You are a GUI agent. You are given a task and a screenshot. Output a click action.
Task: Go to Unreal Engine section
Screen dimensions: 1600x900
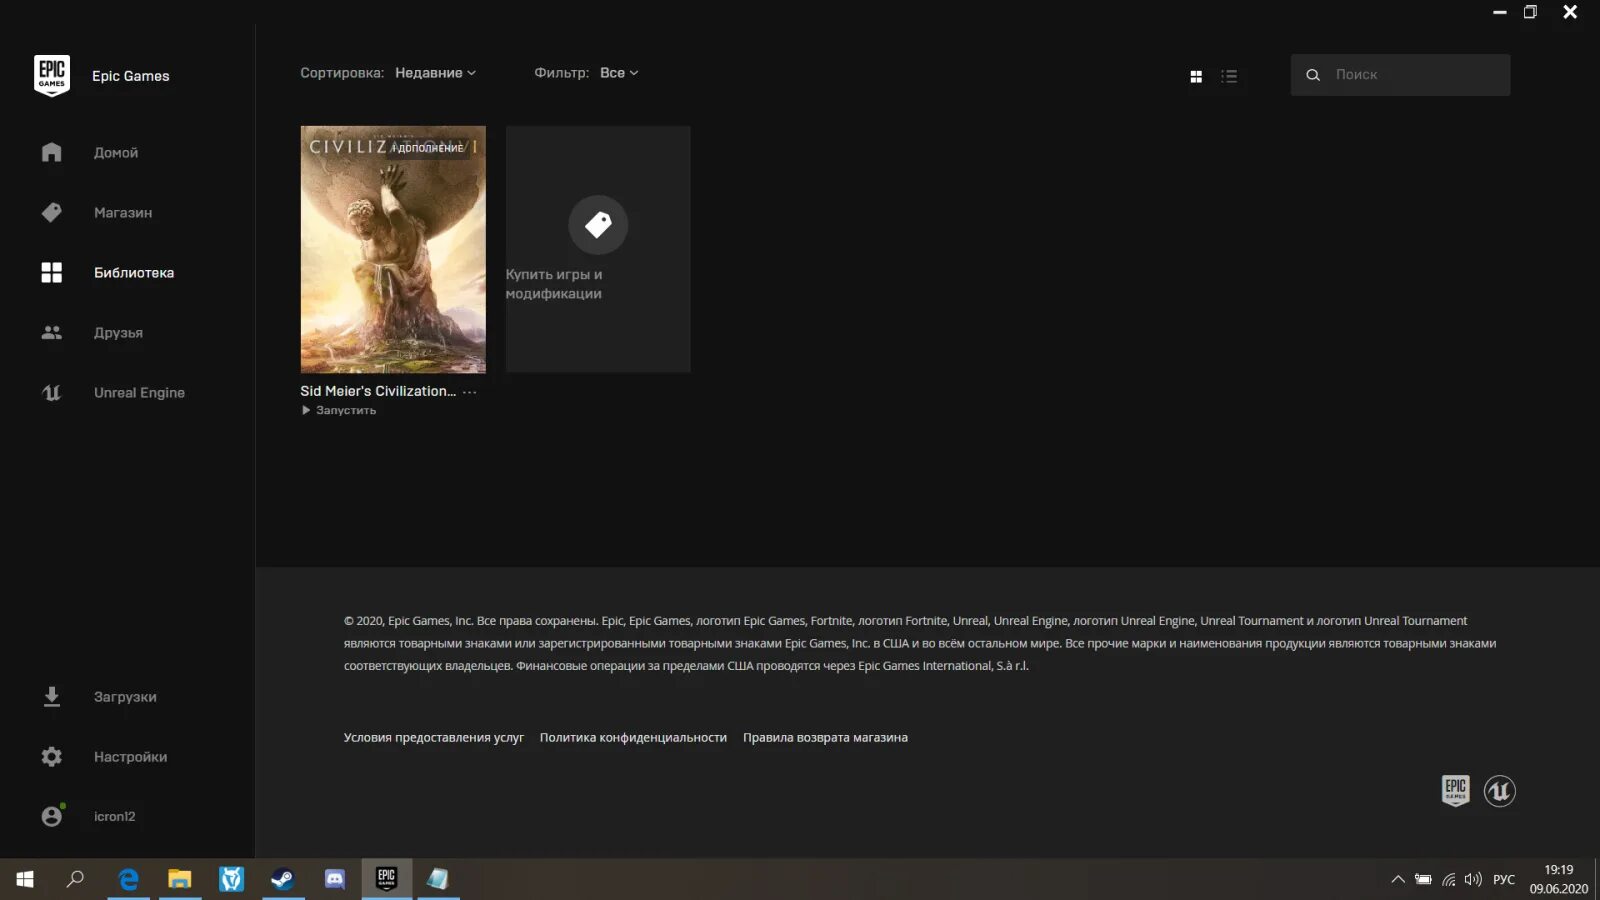tap(139, 392)
